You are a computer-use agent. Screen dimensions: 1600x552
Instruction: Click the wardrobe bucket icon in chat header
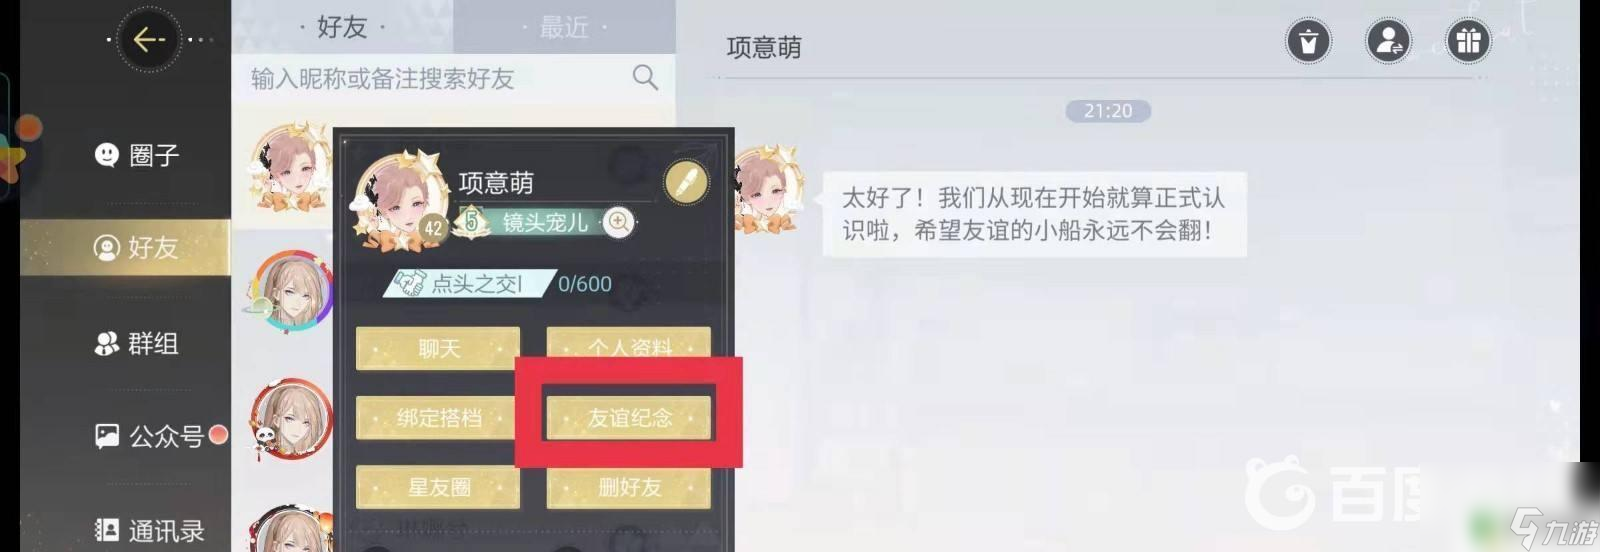click(x=1308, y=41)
